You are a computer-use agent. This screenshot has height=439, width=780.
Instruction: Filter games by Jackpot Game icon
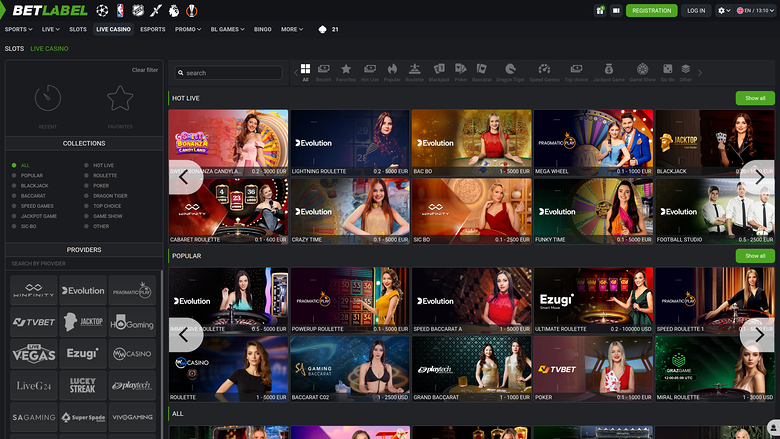(608, 72)
